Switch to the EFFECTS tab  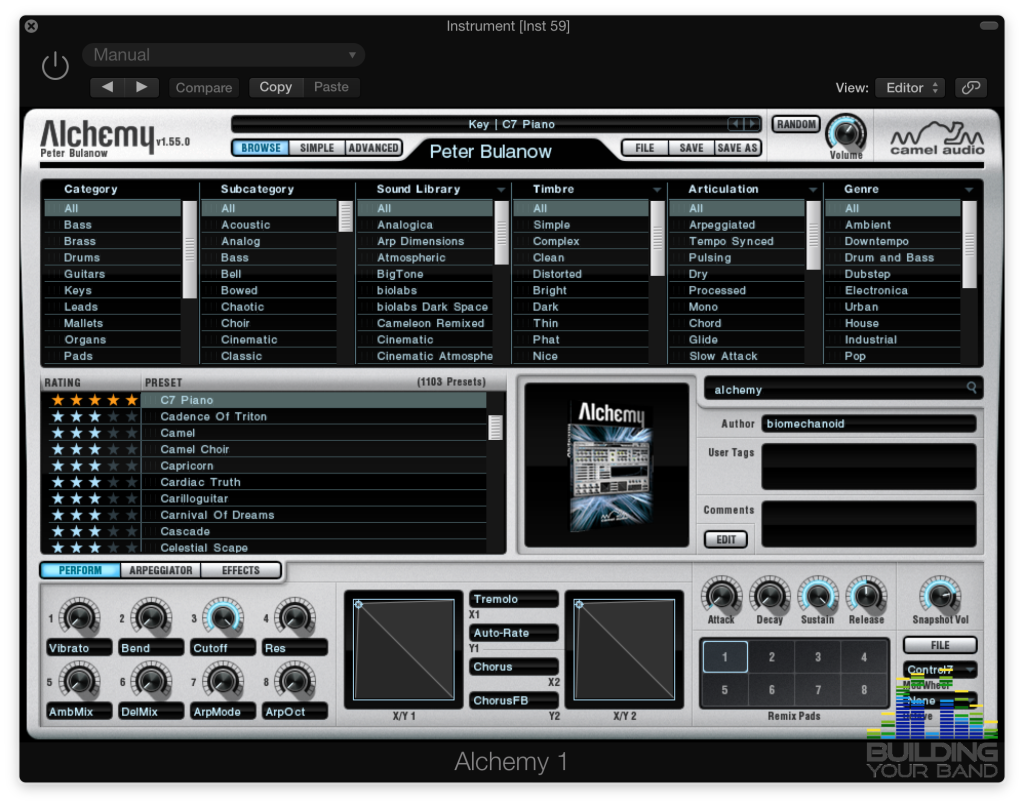coord(241,570)
